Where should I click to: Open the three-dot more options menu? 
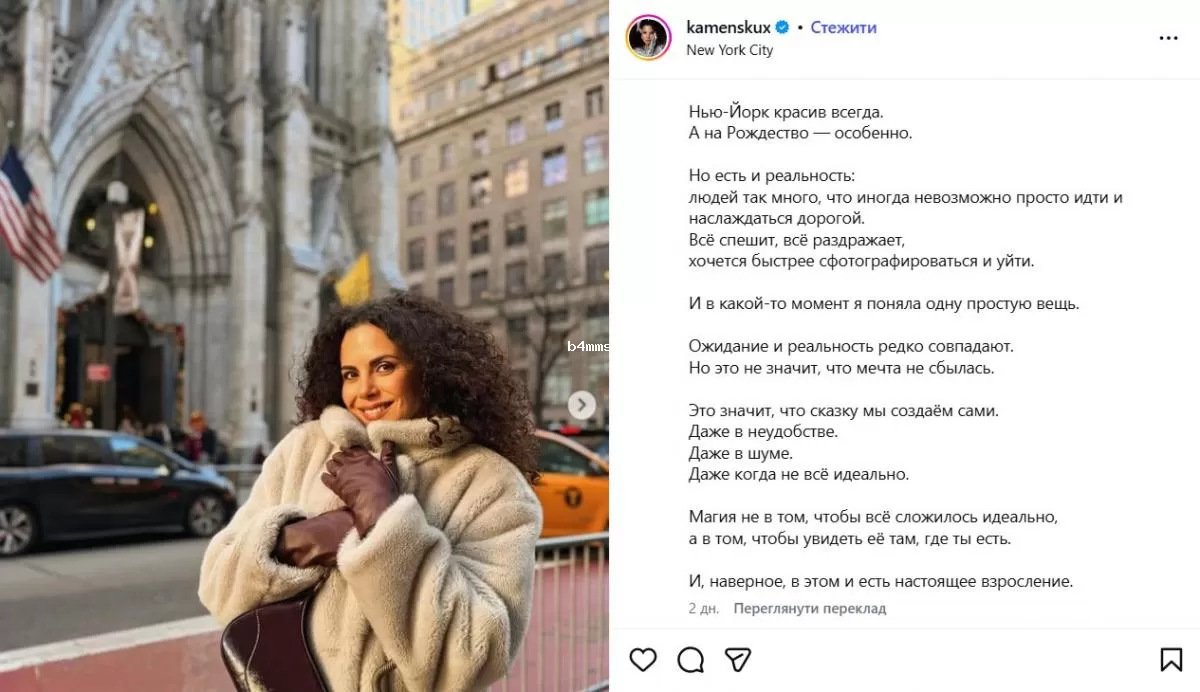pyautogui.click(x=1168, y=38)
